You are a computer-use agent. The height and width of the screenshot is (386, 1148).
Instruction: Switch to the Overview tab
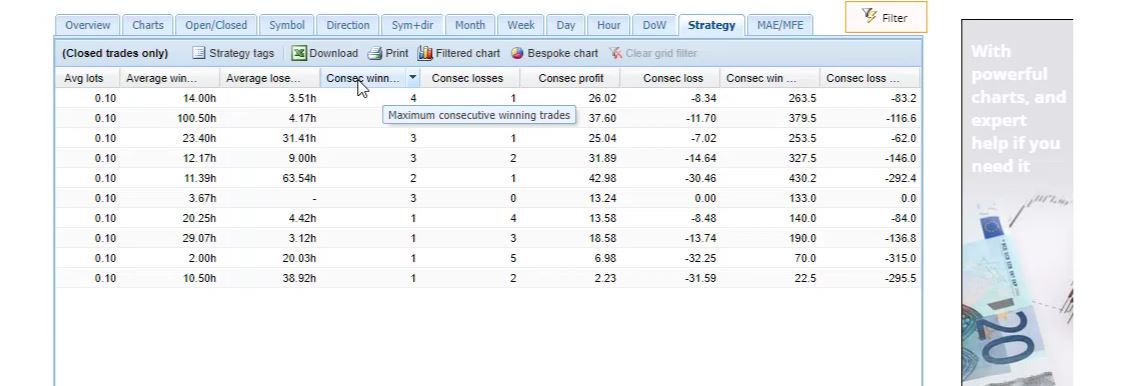(88, 25)
